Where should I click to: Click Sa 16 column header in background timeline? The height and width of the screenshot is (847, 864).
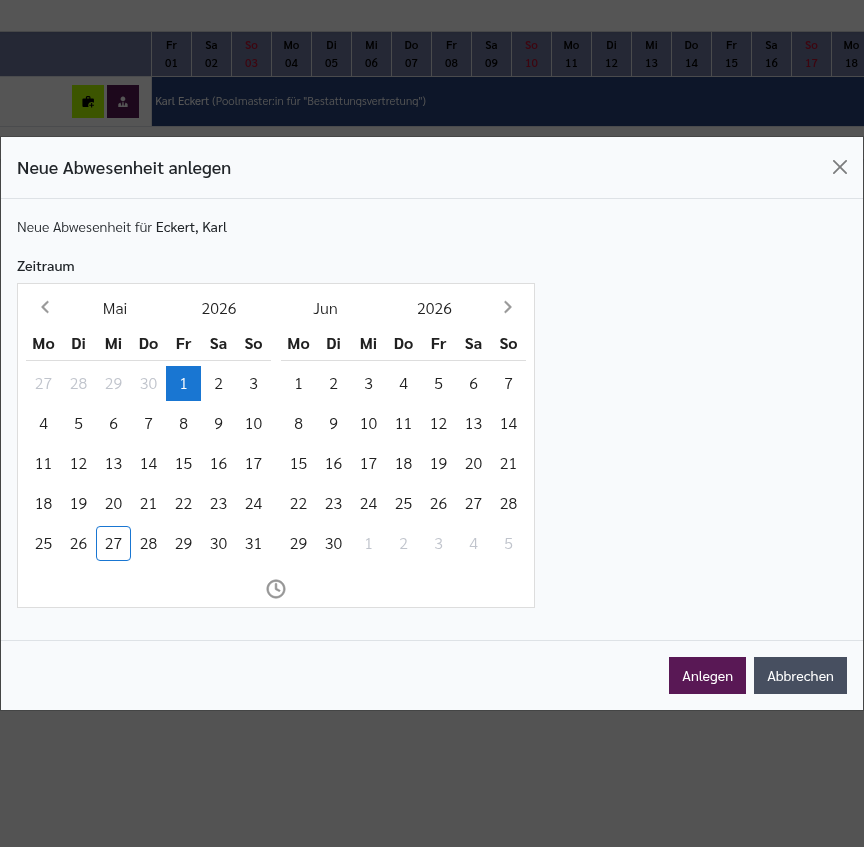coord(771,54)
